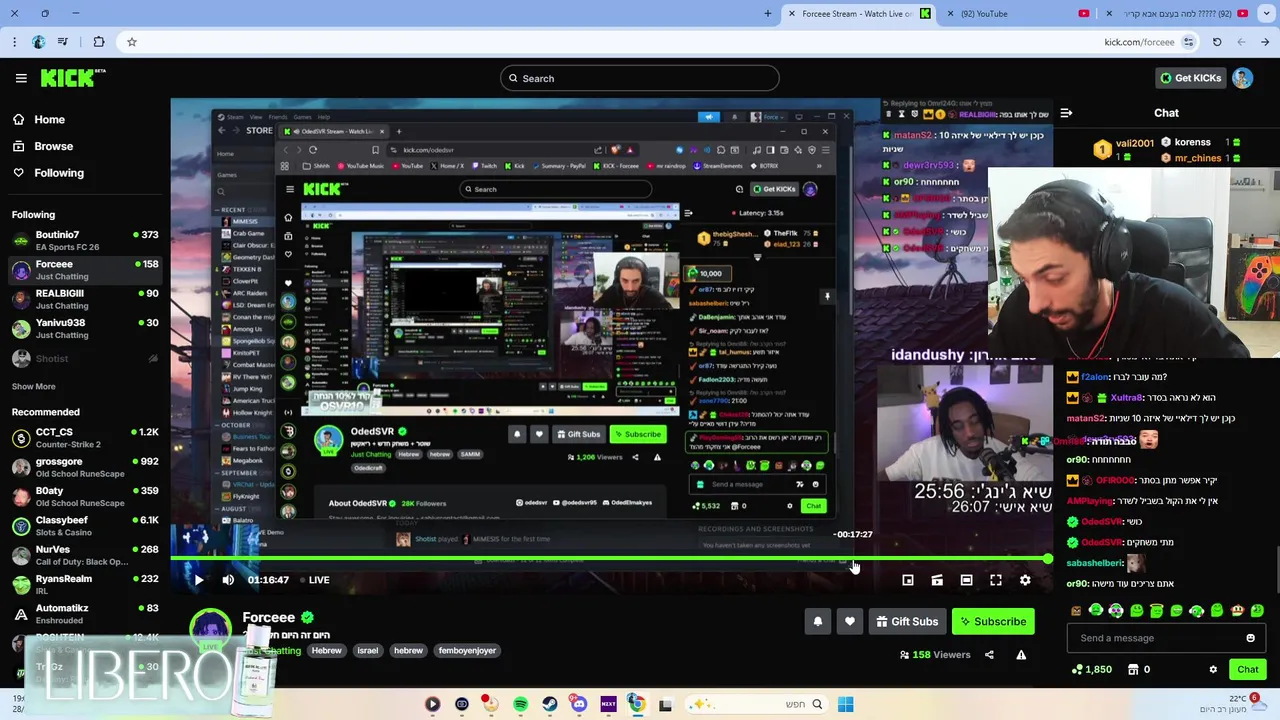Image resolution: width=1280 pixels, height=720 pixels.
Task: Toggle mini player mode
Action: coord(907,580)
